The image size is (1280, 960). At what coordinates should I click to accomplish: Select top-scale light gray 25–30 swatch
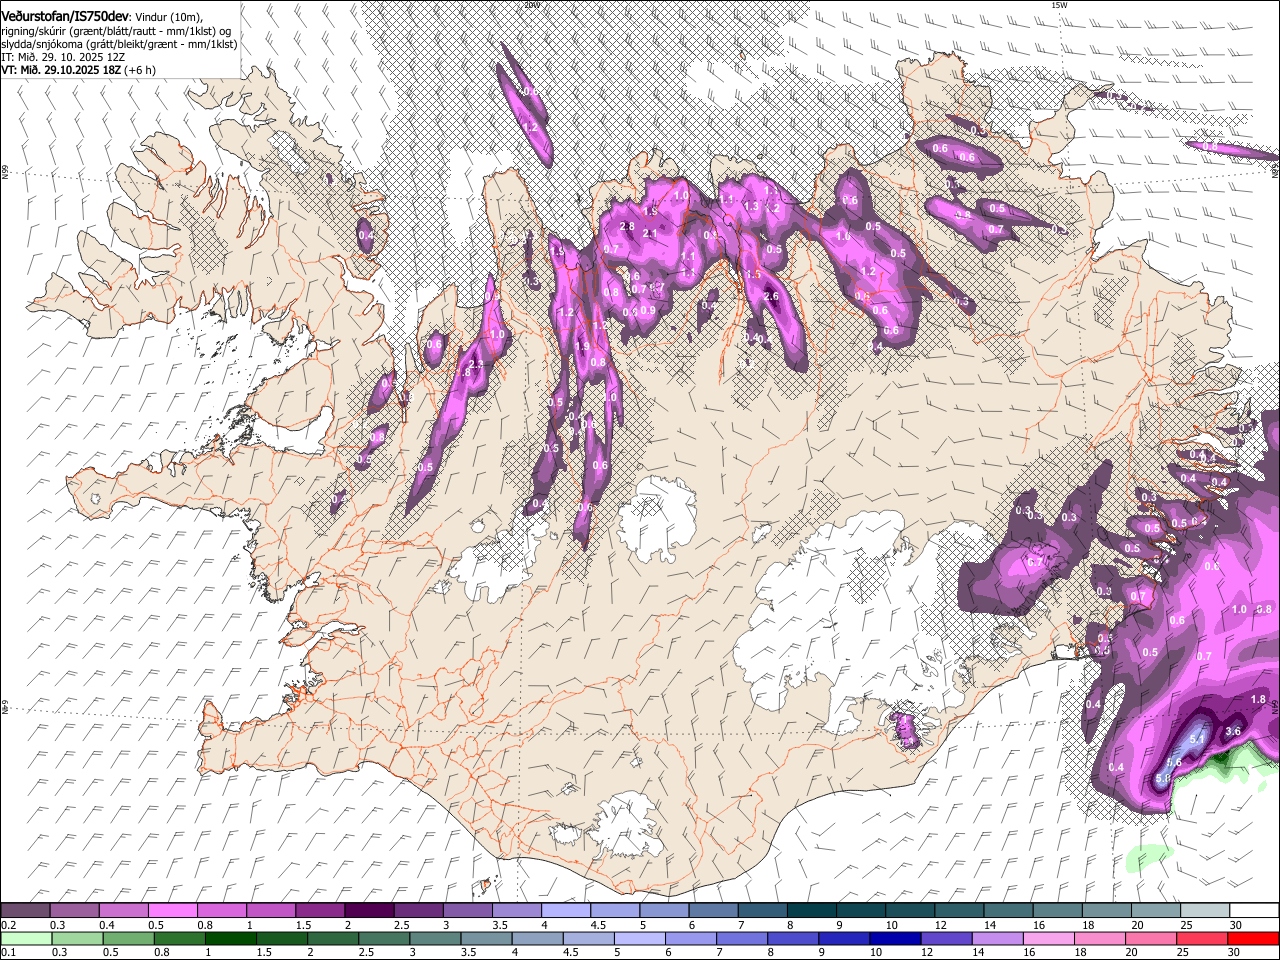tap(1205, 911)
